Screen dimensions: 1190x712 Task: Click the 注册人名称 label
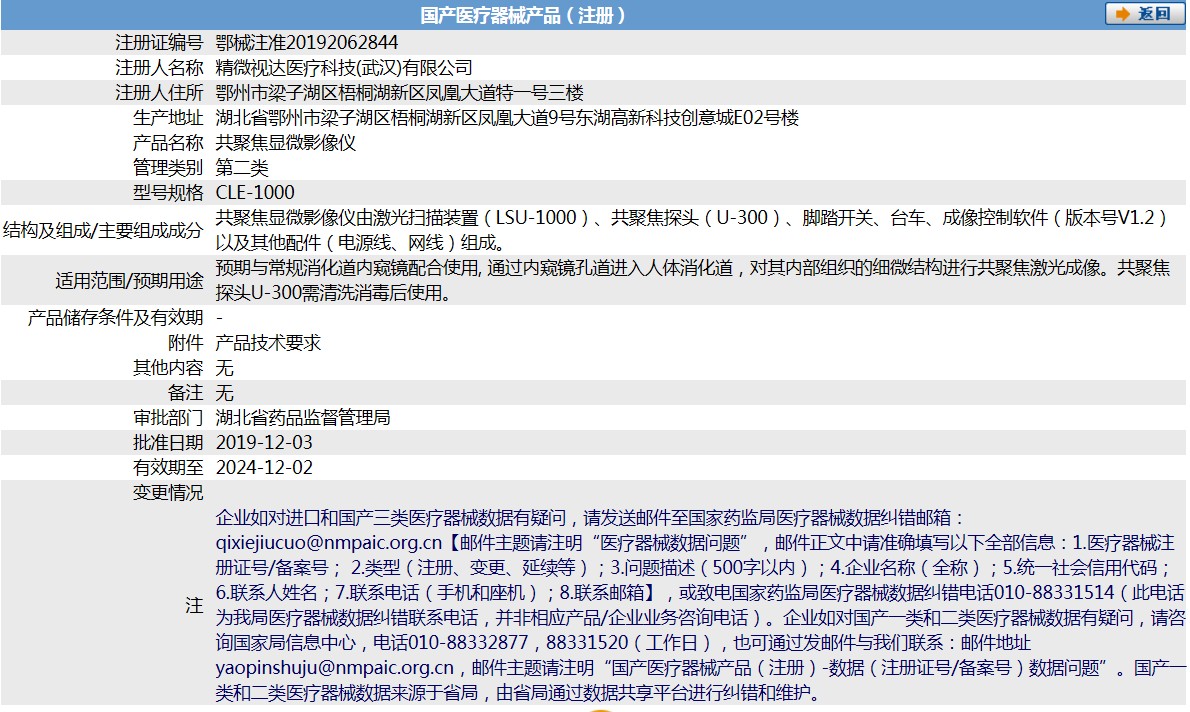coord(159,68)
